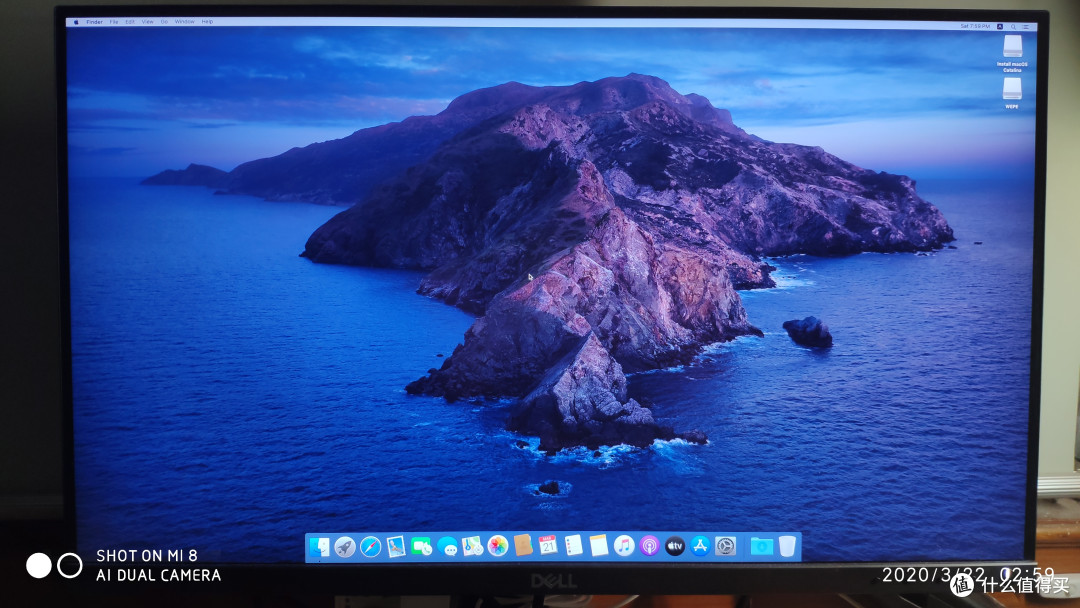
Task: Open the Mail stamp icon in Dock
Action: pos(396,547)
